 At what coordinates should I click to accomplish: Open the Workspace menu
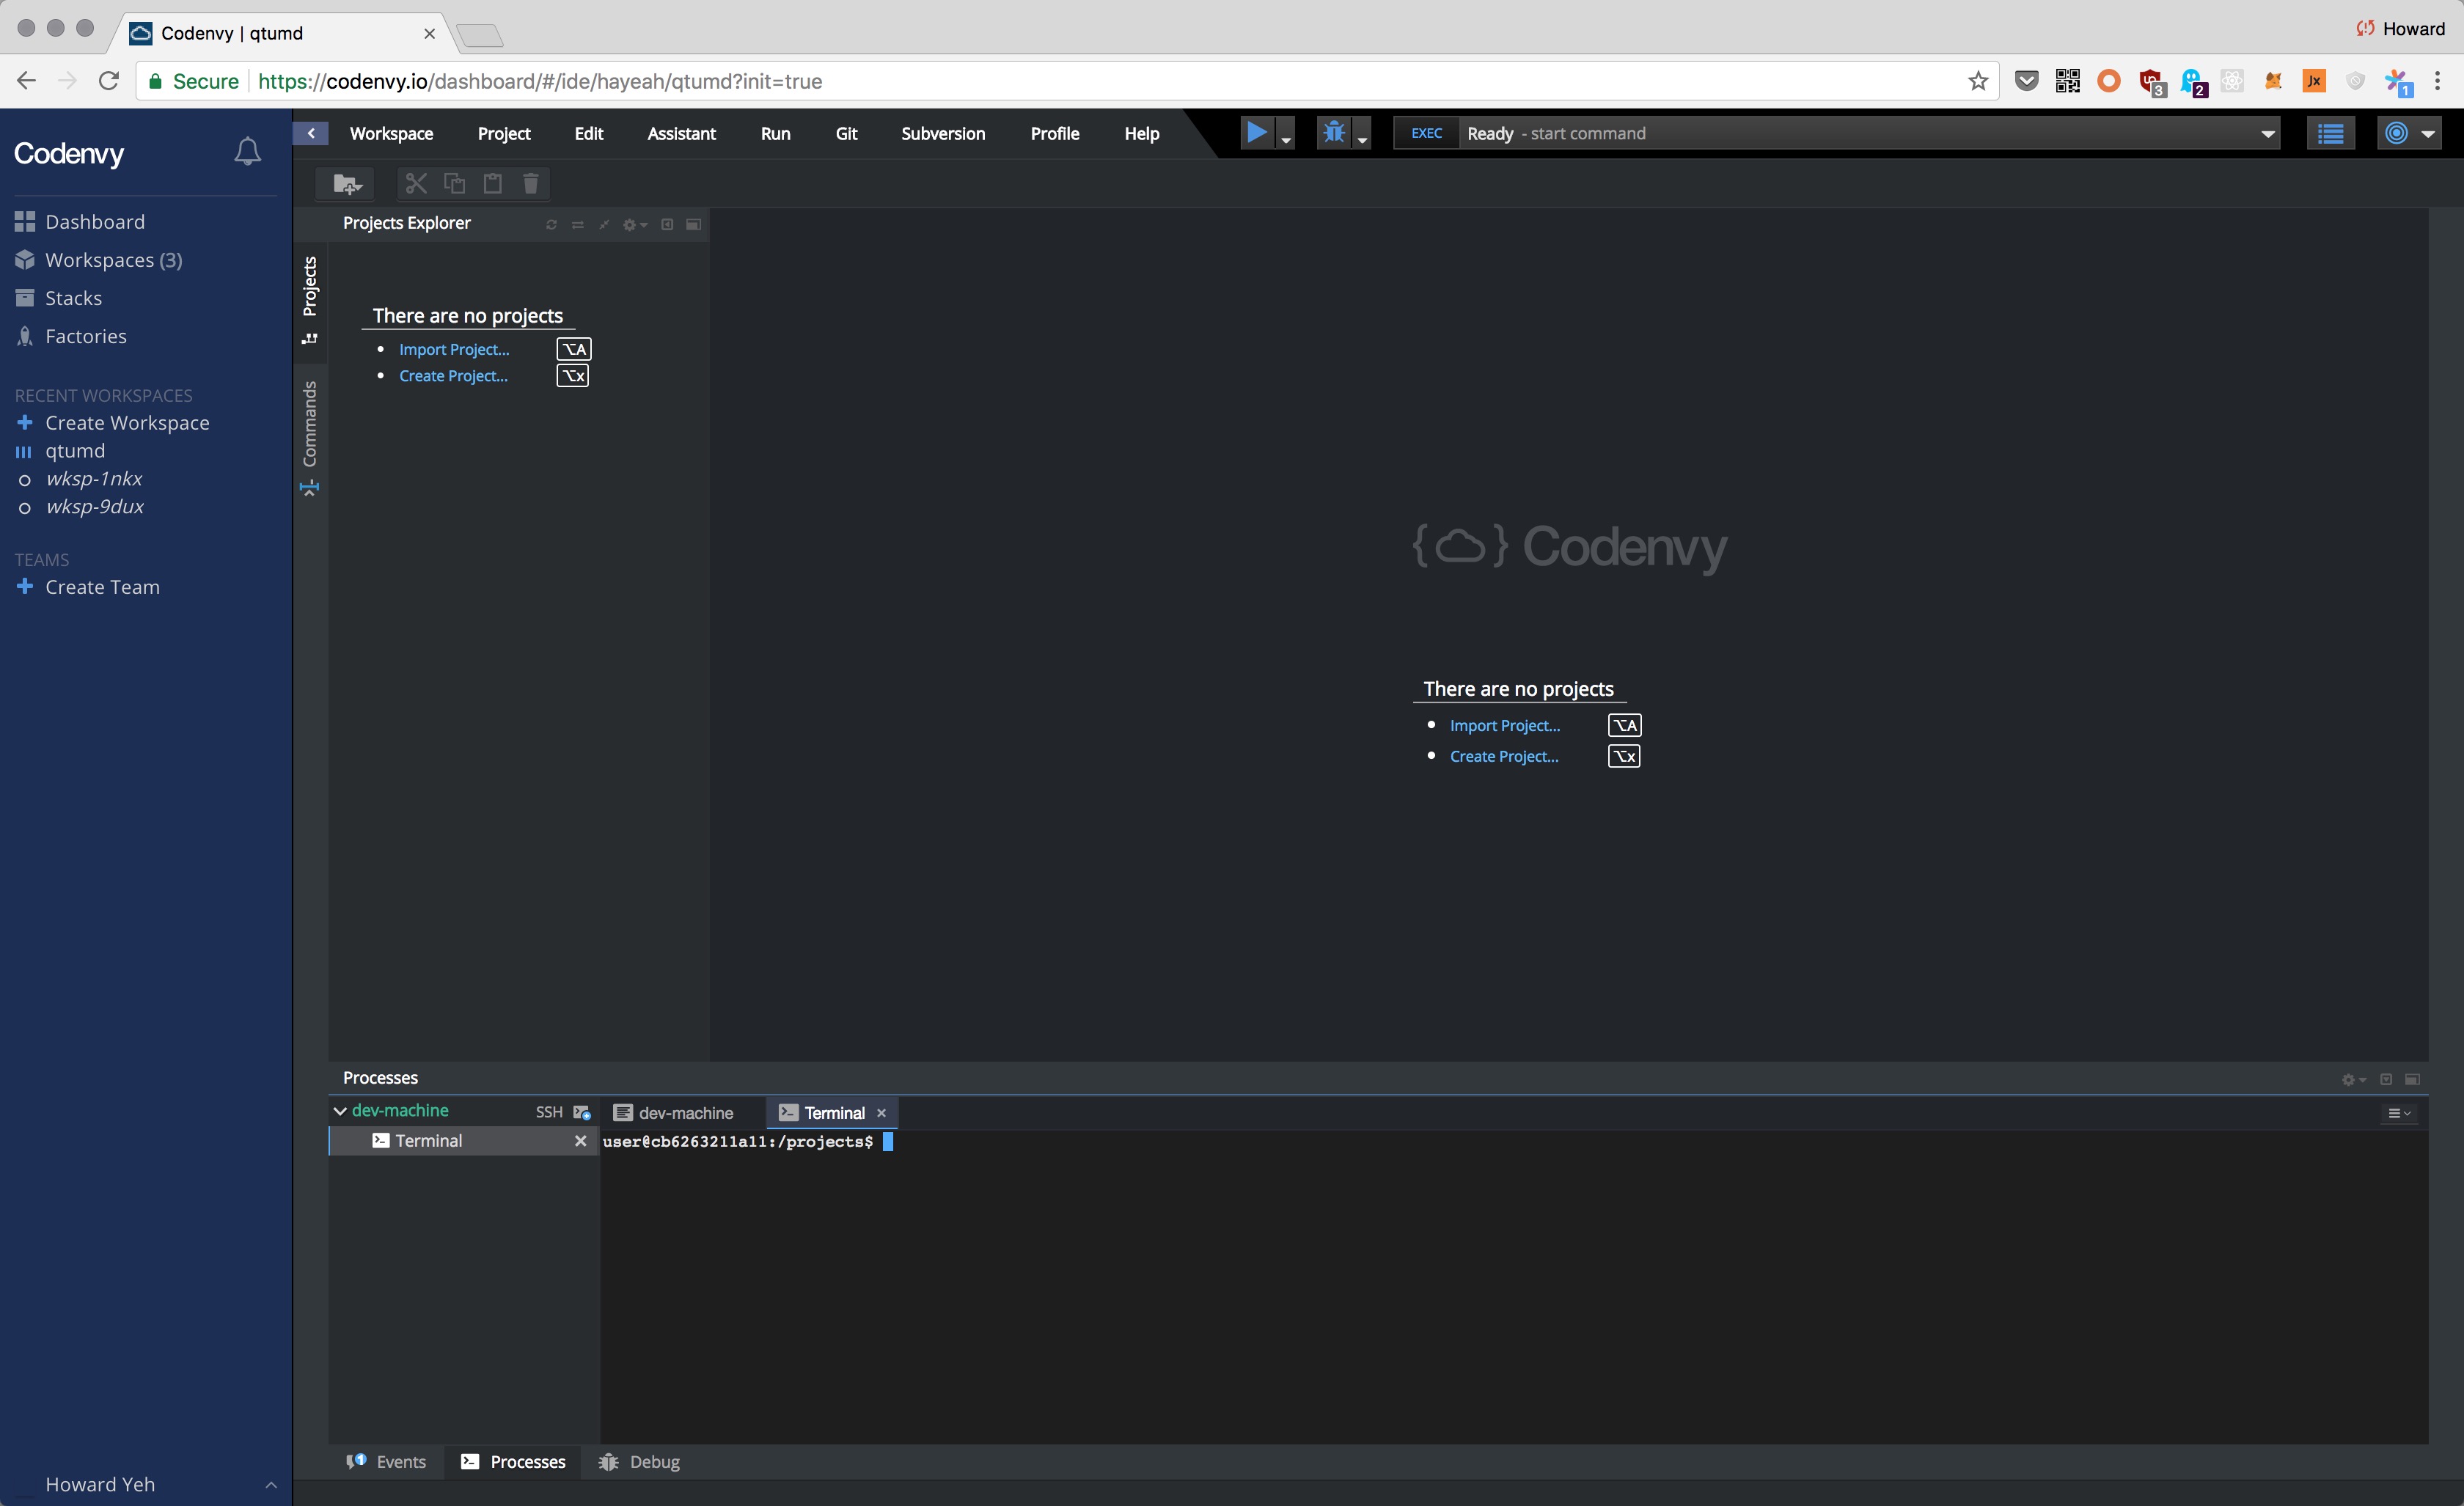pos(391,134)
